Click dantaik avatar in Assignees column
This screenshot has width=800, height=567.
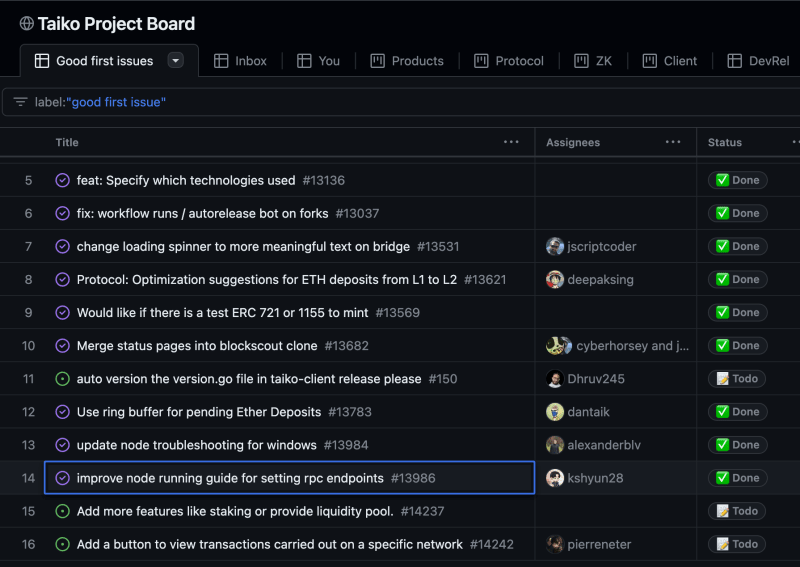(555, 412)
